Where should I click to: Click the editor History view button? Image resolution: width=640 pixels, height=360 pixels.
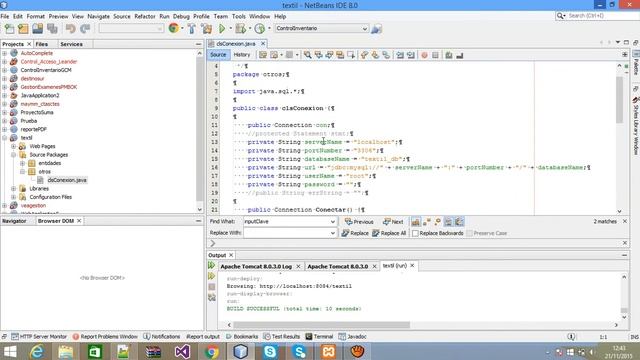coord(242,55)
